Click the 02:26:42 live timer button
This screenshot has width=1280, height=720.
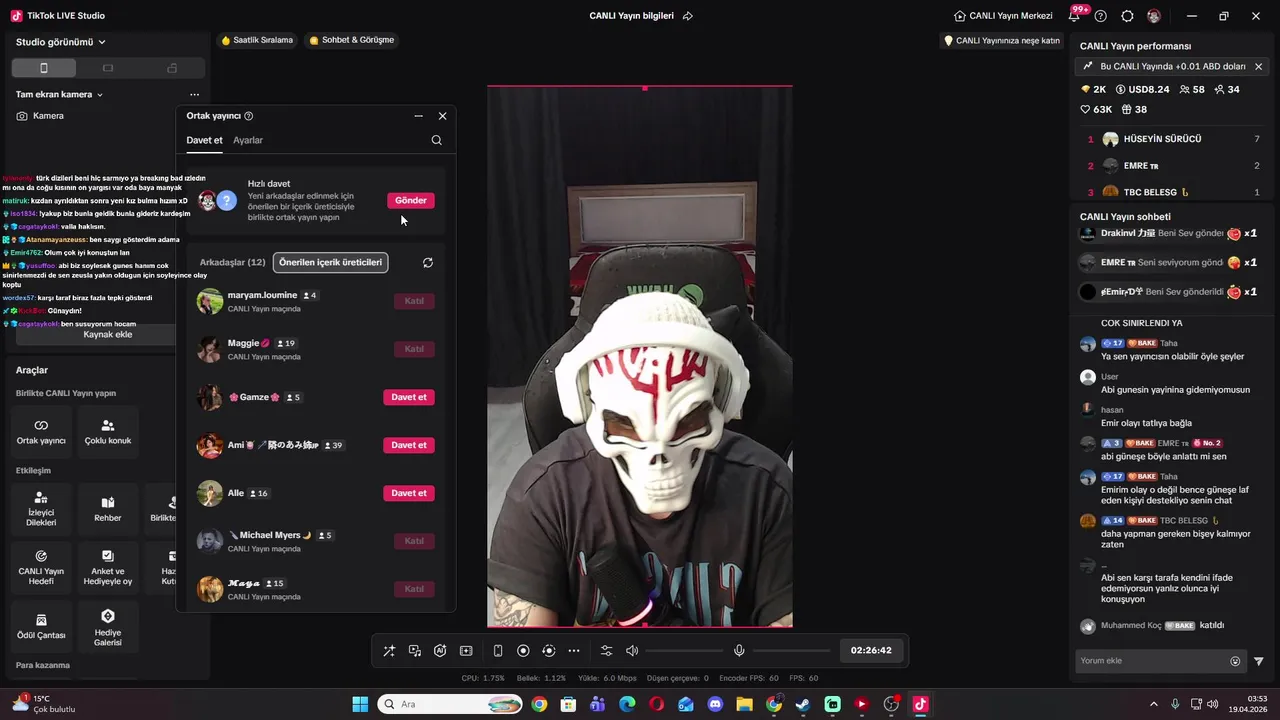[x=871, y=650]
